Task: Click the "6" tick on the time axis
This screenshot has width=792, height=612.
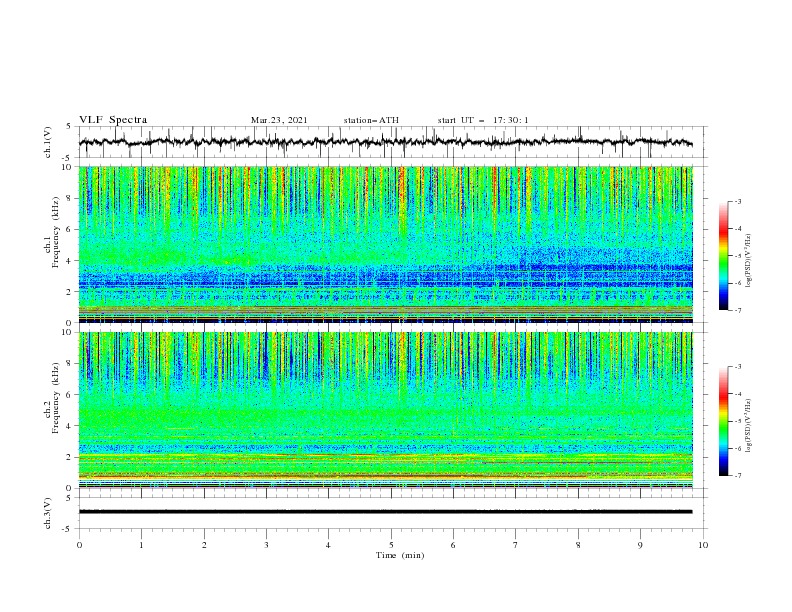Action: coord(453,545)
